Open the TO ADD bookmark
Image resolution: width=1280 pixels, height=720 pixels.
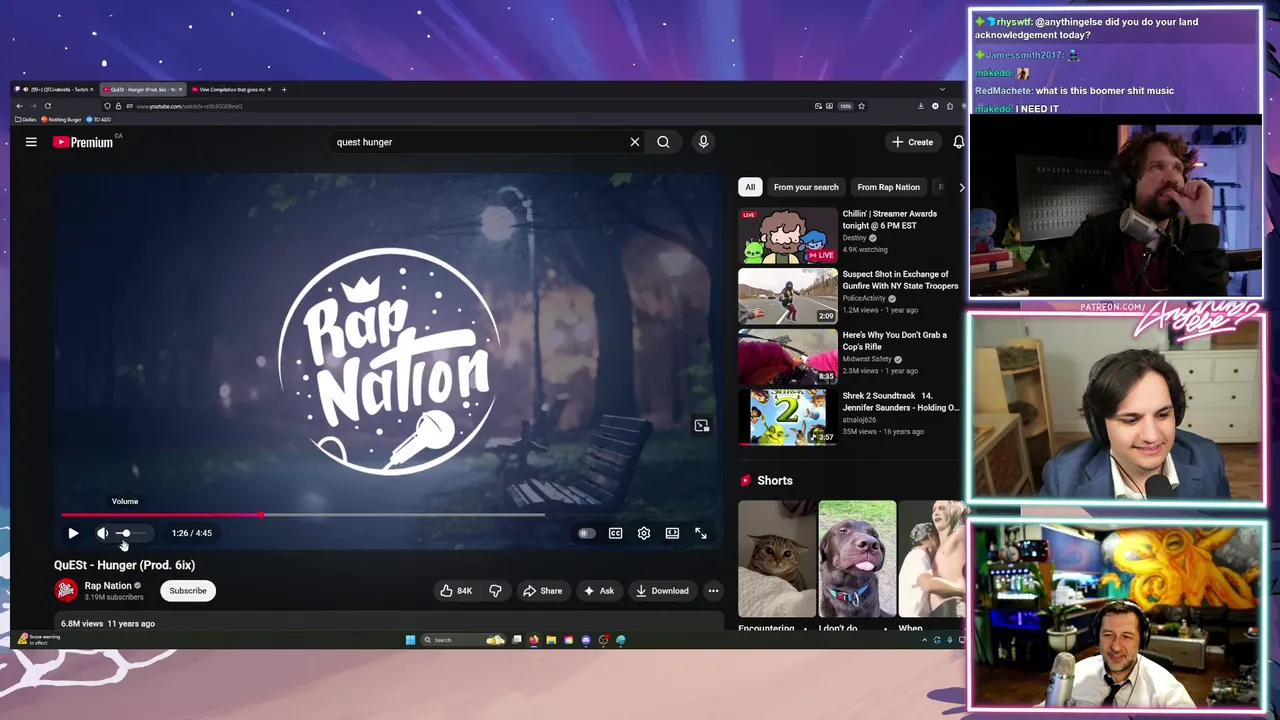(x=99, y=119)
